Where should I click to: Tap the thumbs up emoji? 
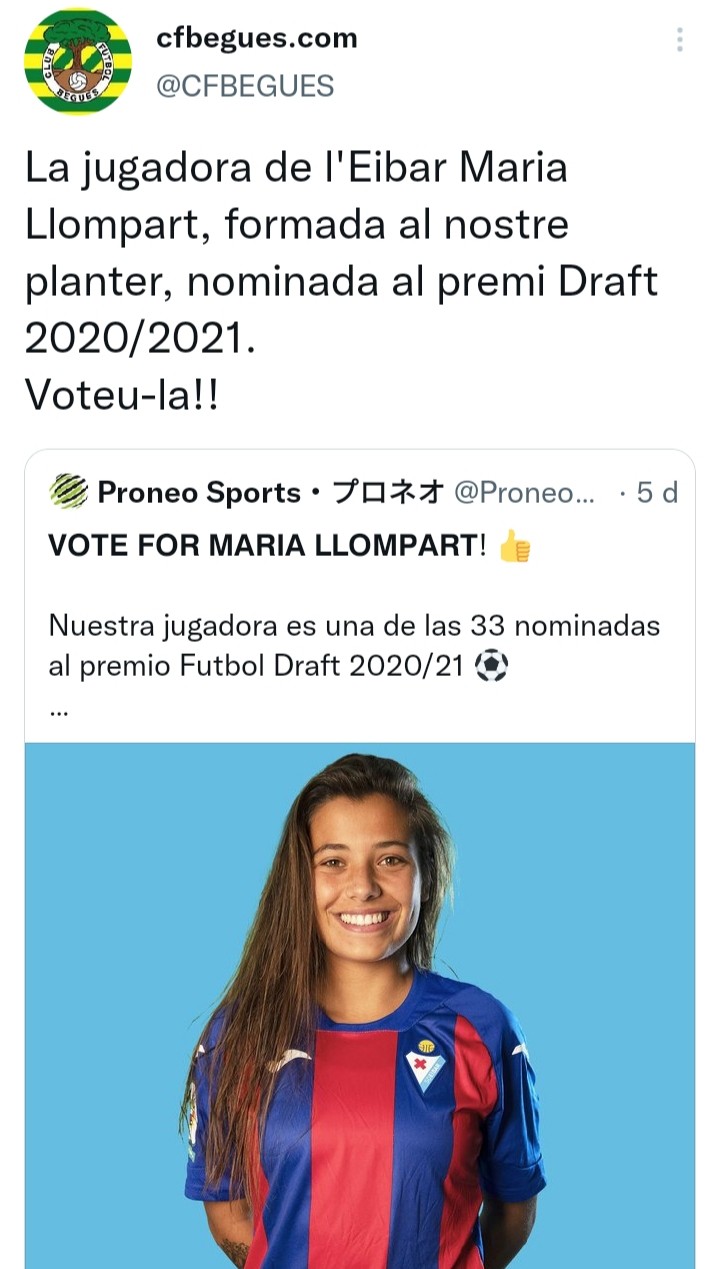515,548
